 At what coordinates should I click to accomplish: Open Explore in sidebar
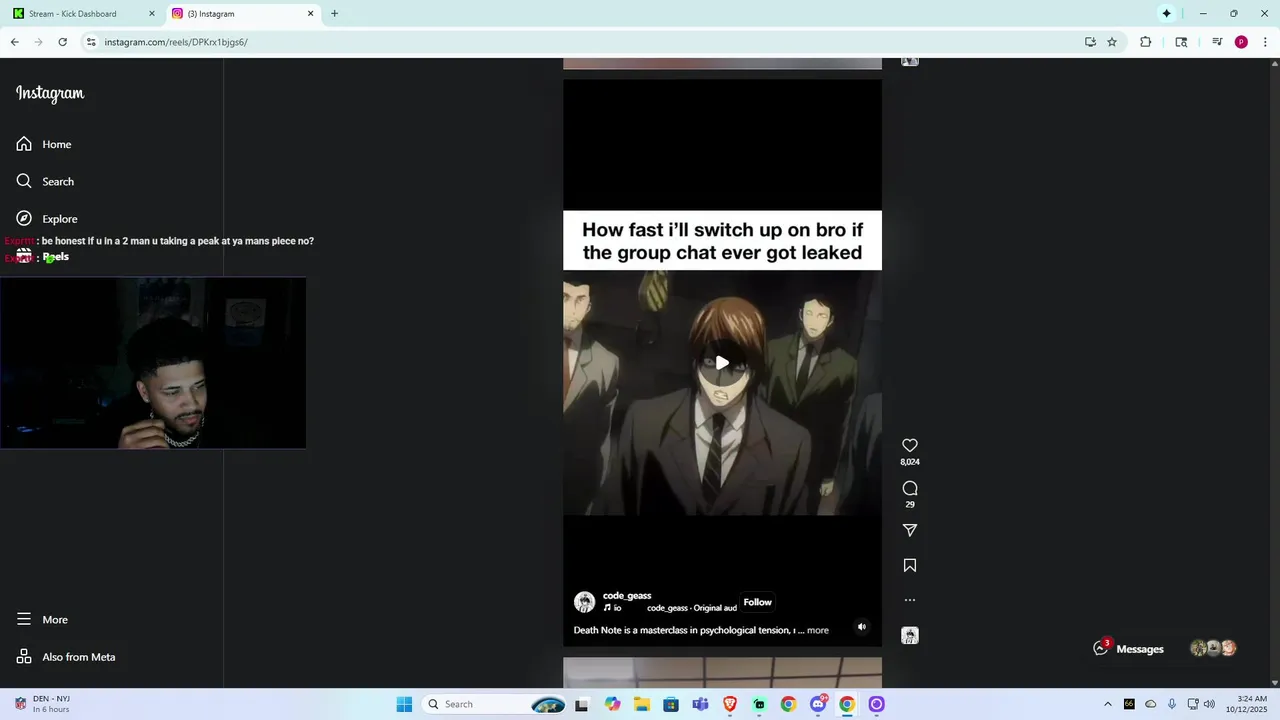point(60,219)
